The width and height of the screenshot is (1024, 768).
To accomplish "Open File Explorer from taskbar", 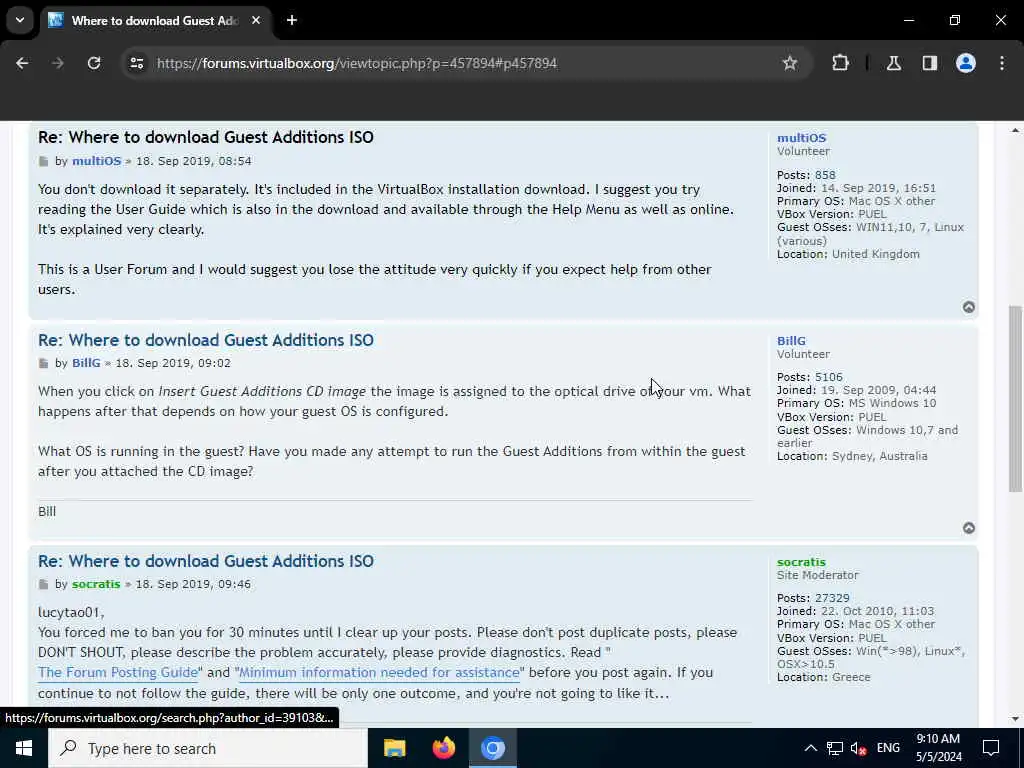I will [394, 748].
